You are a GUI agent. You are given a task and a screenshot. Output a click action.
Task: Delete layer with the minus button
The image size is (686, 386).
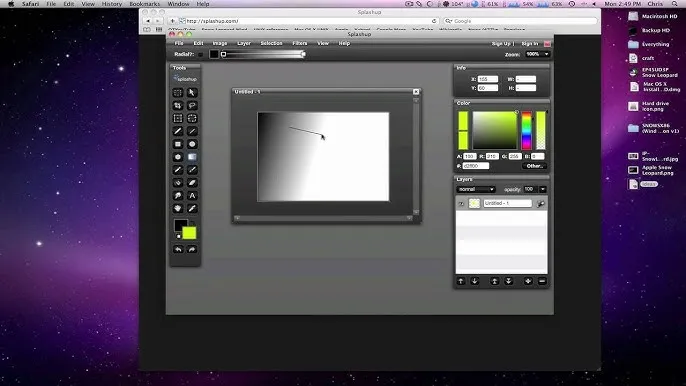(542, 281)
